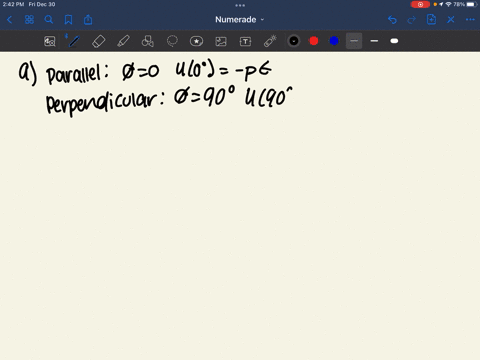Image resolution: width=480 pixels, height=360 pixels.
Task: Tap the handwritten word "Perpendicular"
Action: [x=102, y=103]
